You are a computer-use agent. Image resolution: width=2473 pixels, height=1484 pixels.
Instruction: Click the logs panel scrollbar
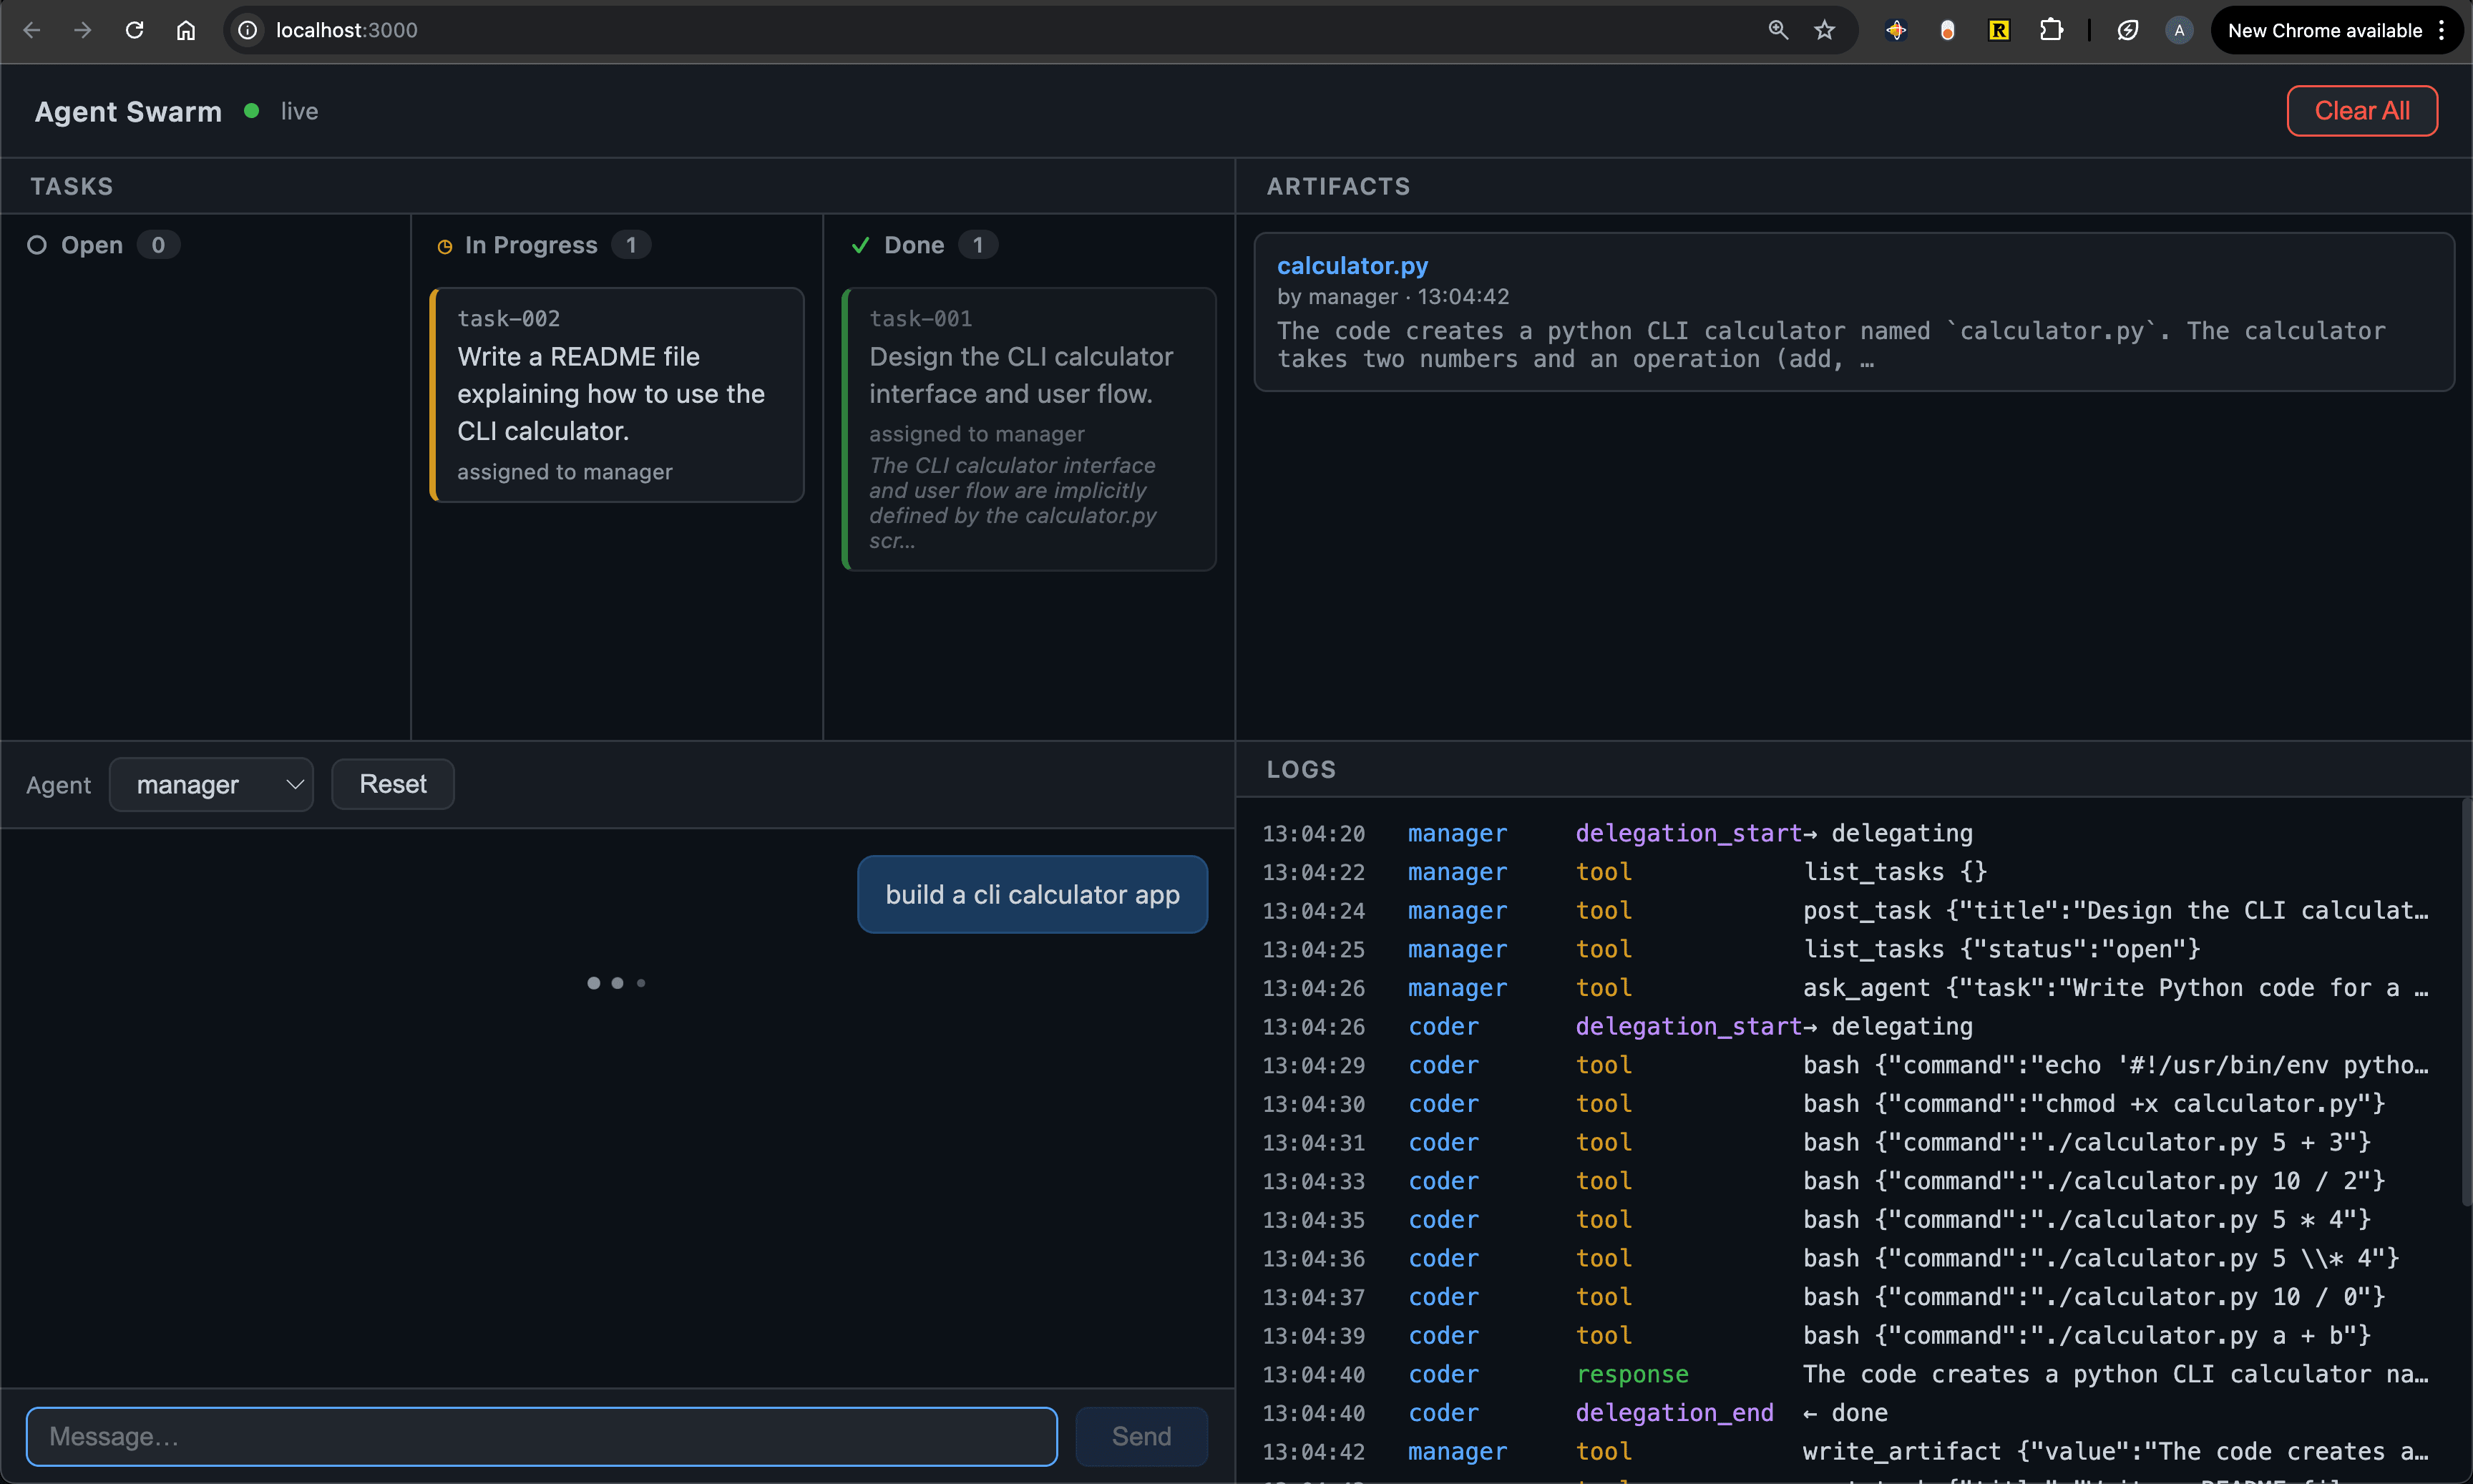[x=2465, y=1000]
